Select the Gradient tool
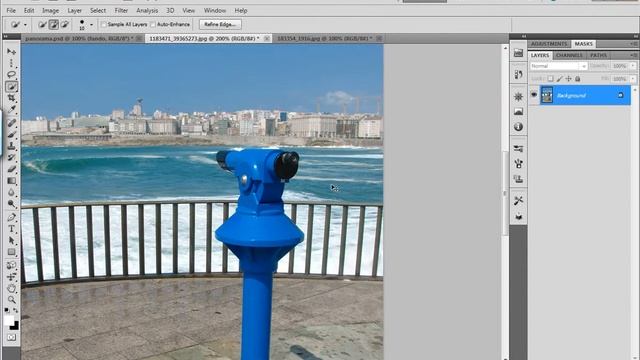Viewport: 640px width, 360px height. (11, 181)
